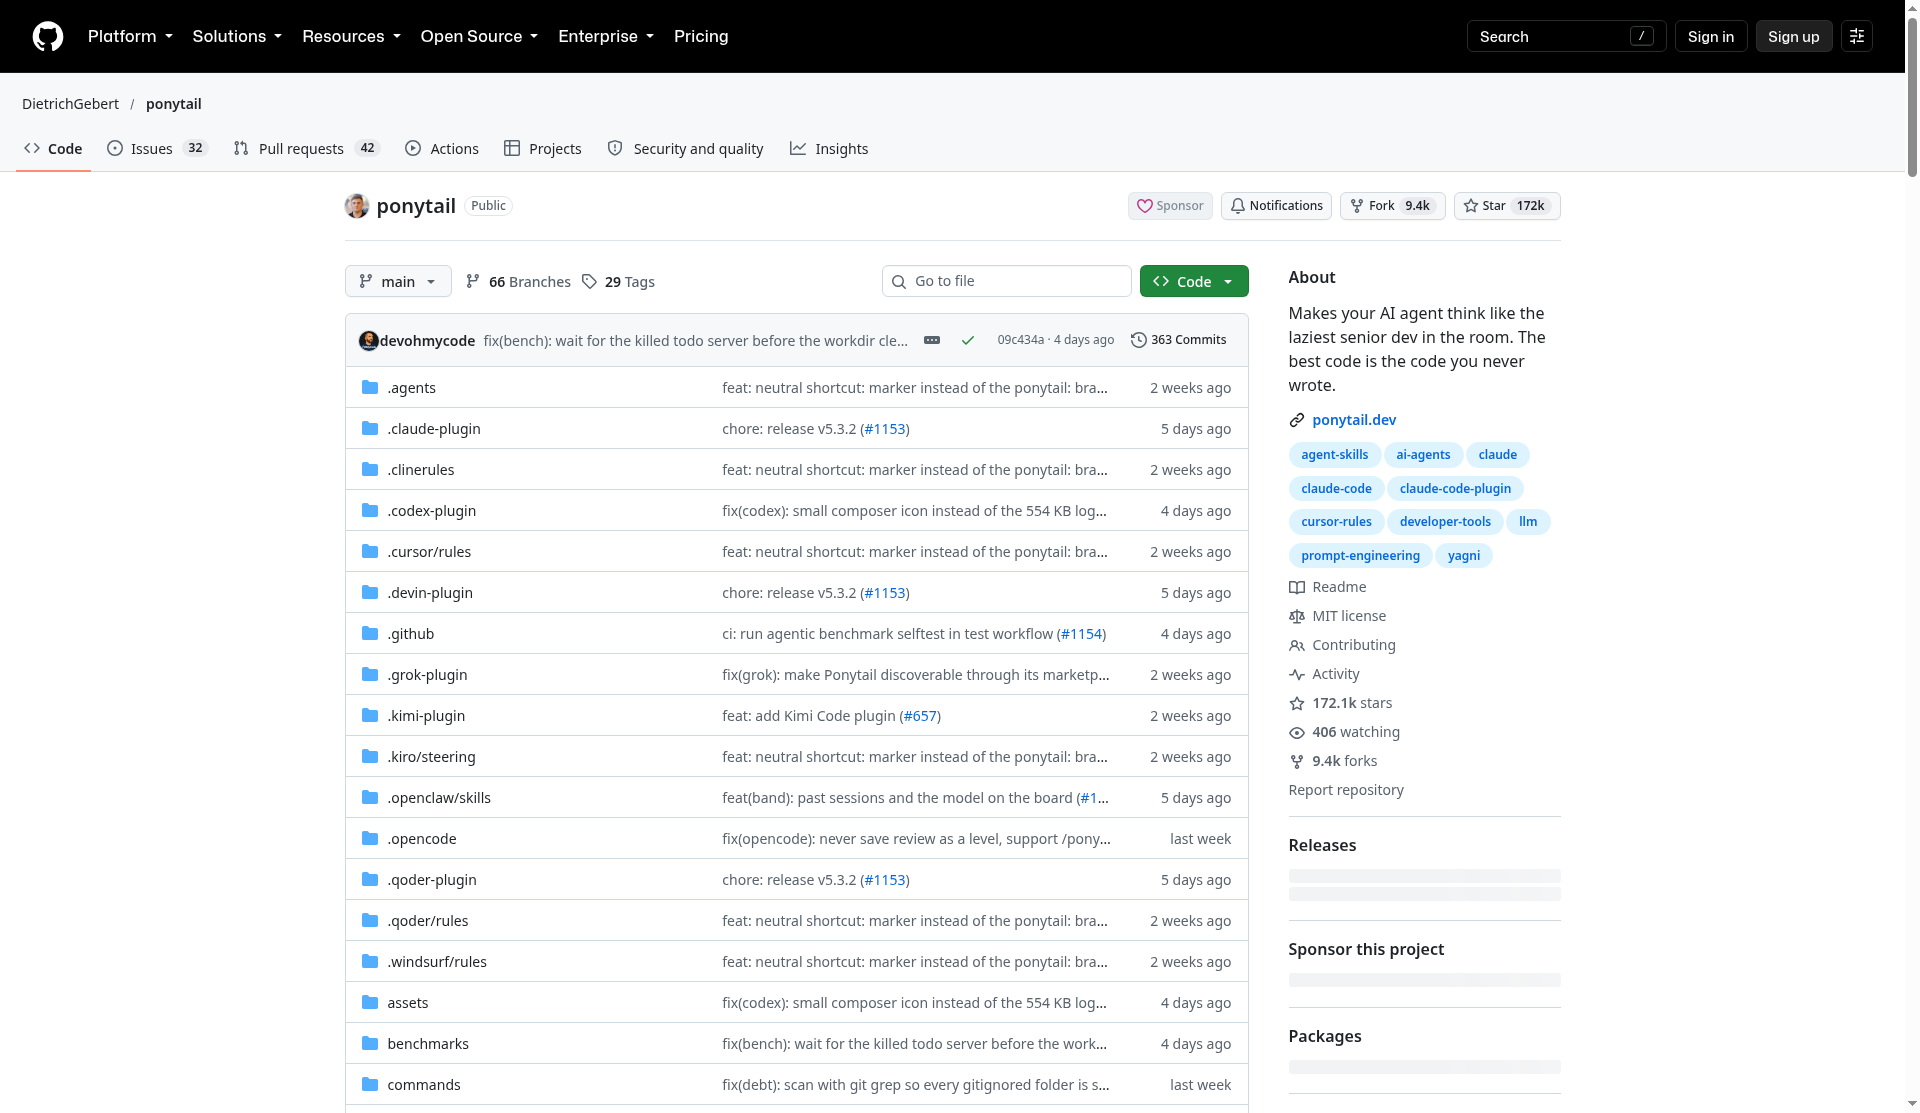Expand the commit message ellipsis button
The width and height of the screenshot is (1920, 1113).
[x=932, y=340]
